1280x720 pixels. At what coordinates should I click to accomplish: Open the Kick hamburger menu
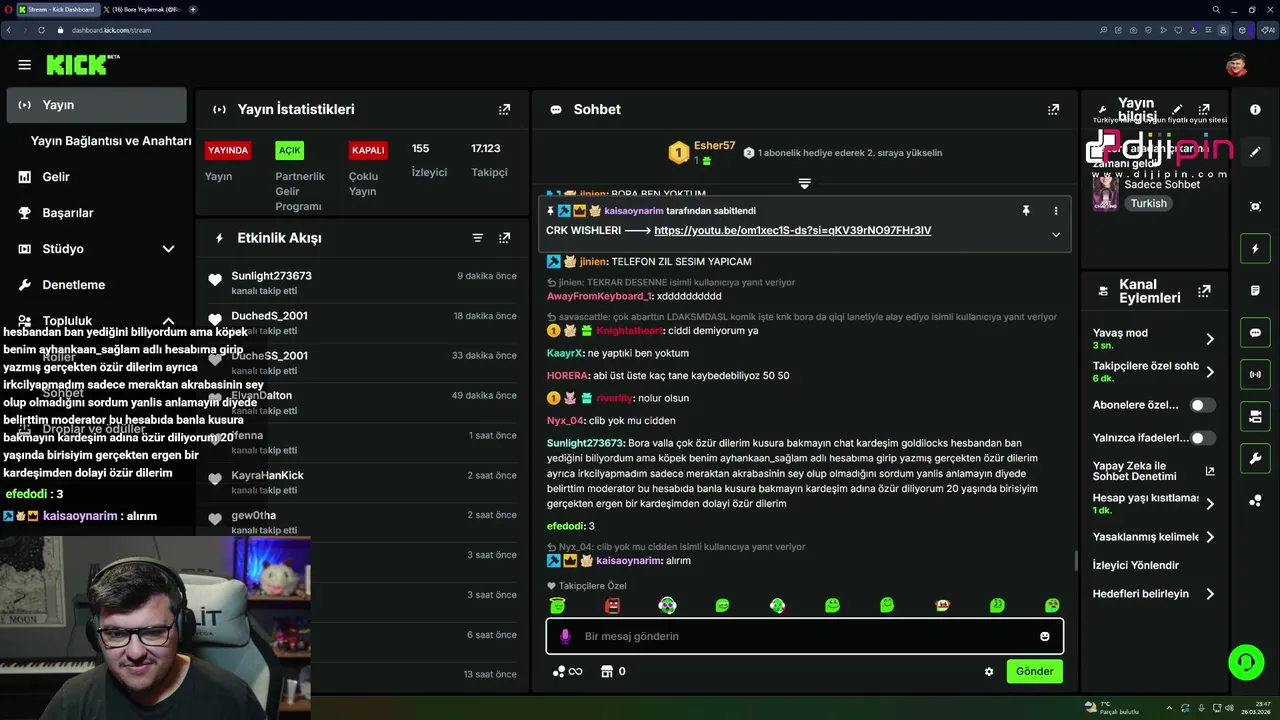pos(24,65)
